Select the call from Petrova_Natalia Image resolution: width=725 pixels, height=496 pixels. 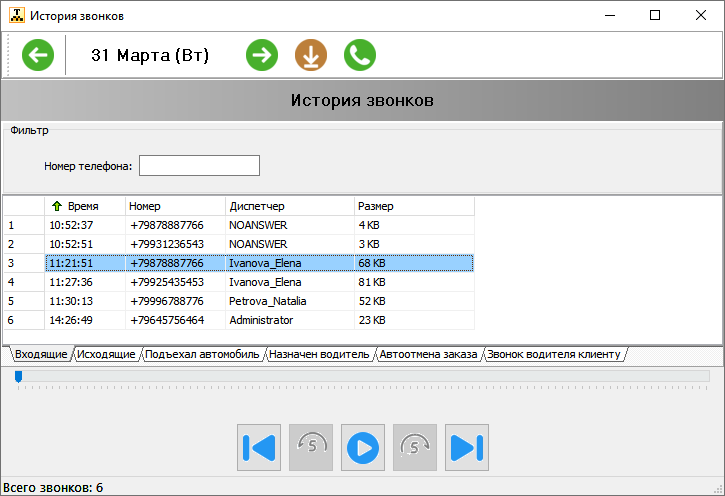tap(267, 301)
